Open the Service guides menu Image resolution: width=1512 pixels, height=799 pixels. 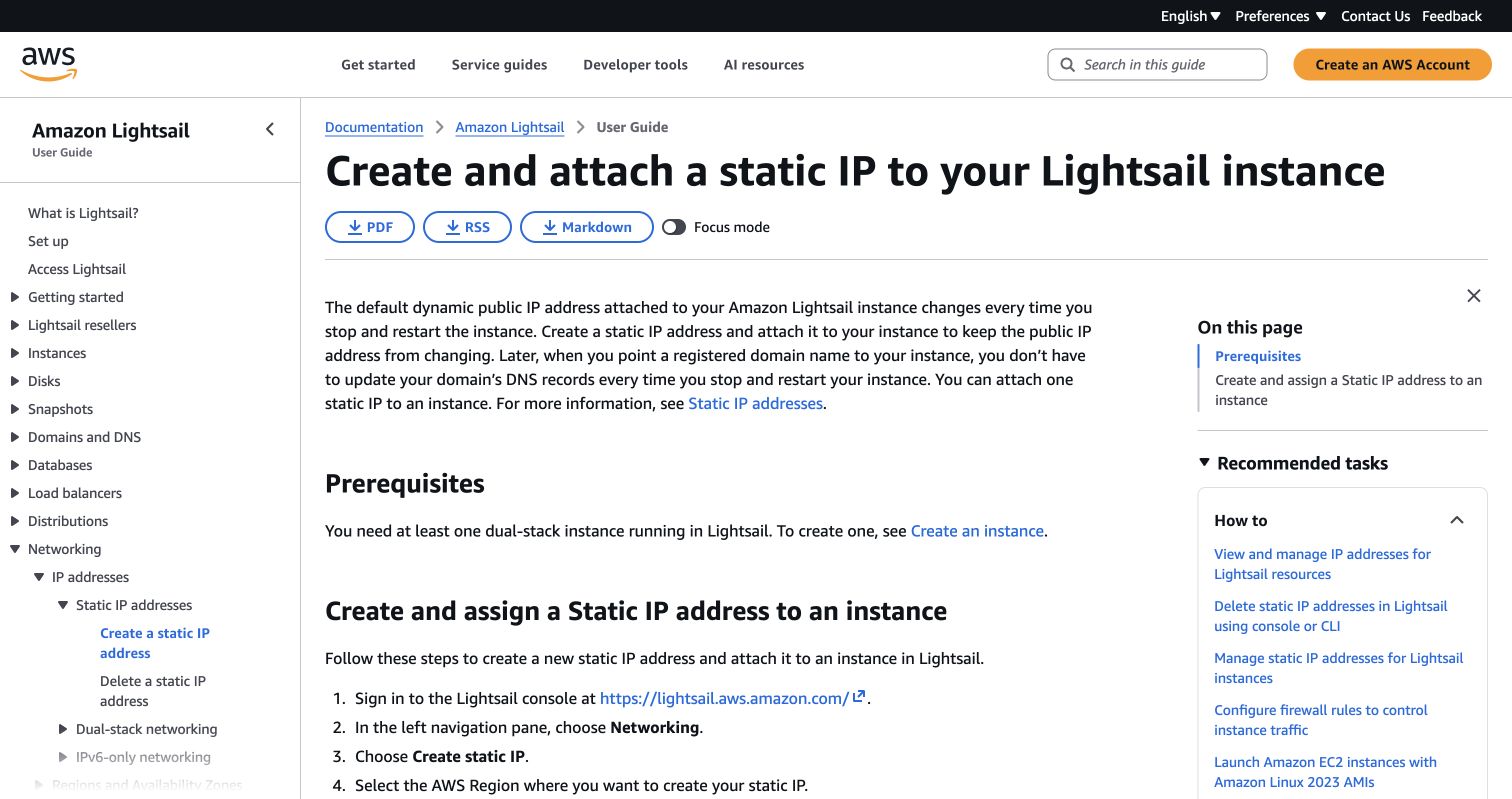pos(499,65)
